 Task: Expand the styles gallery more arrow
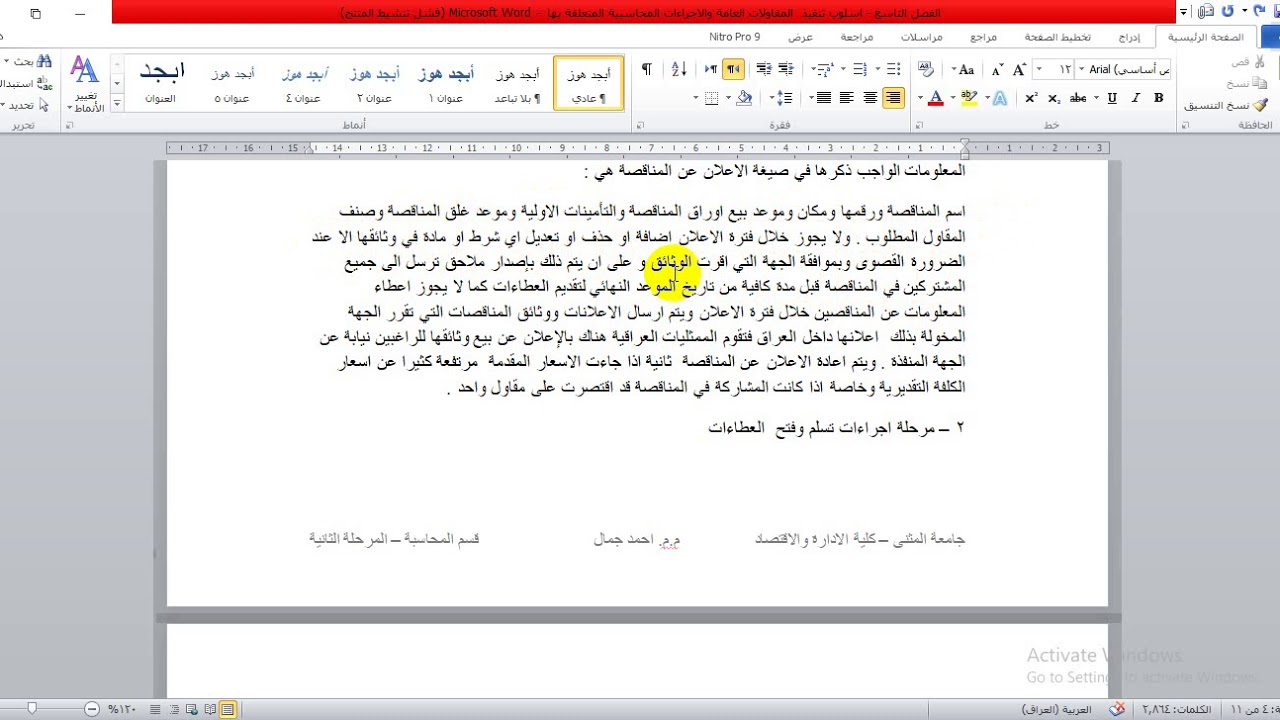[117, 103]
